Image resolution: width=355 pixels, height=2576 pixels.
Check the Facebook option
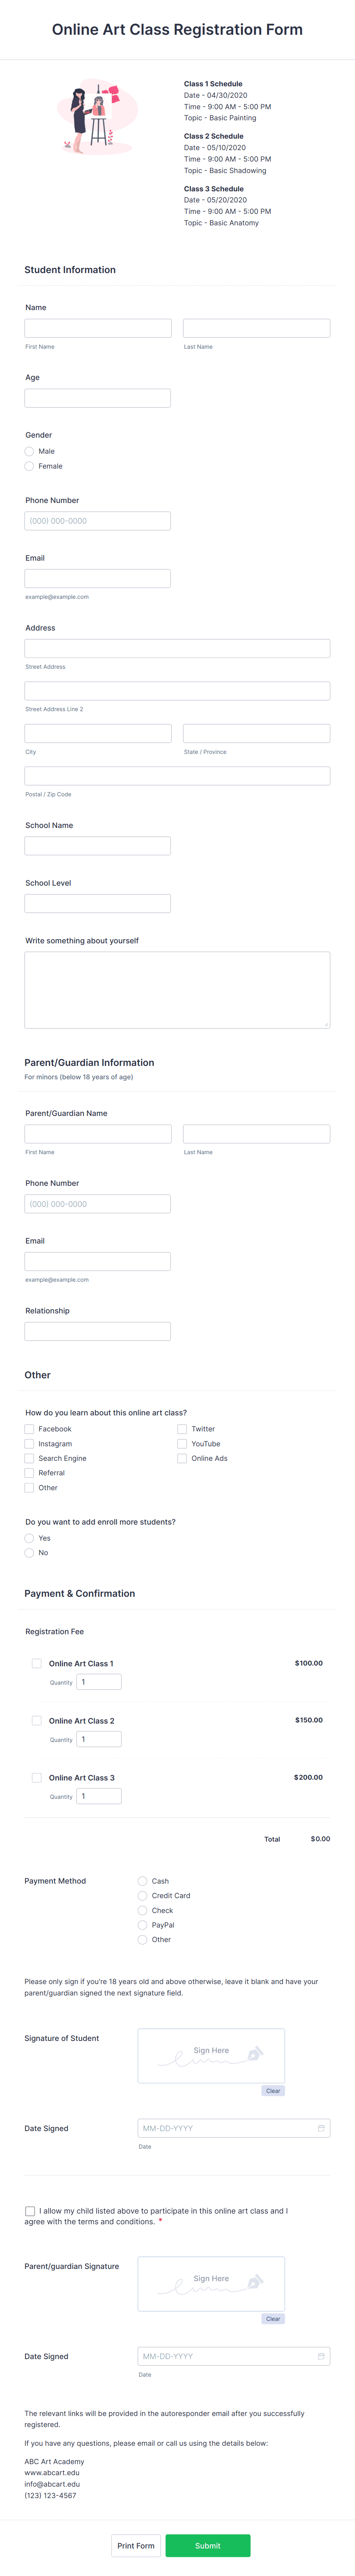[29, 1429]
